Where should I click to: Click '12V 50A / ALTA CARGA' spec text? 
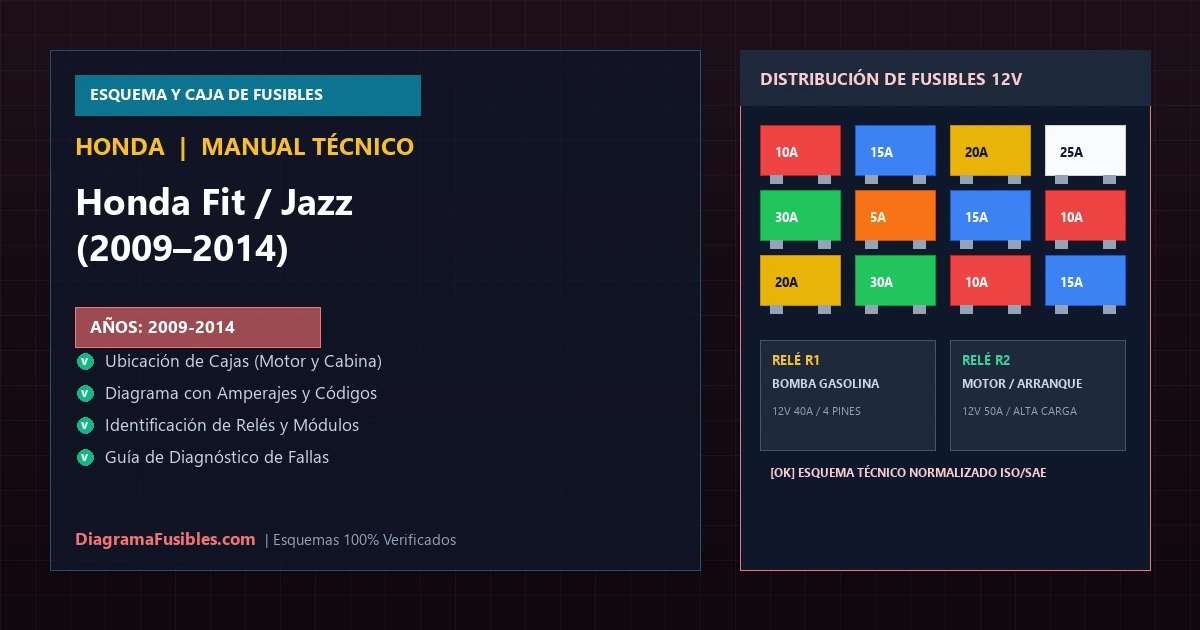point(1019,411)
